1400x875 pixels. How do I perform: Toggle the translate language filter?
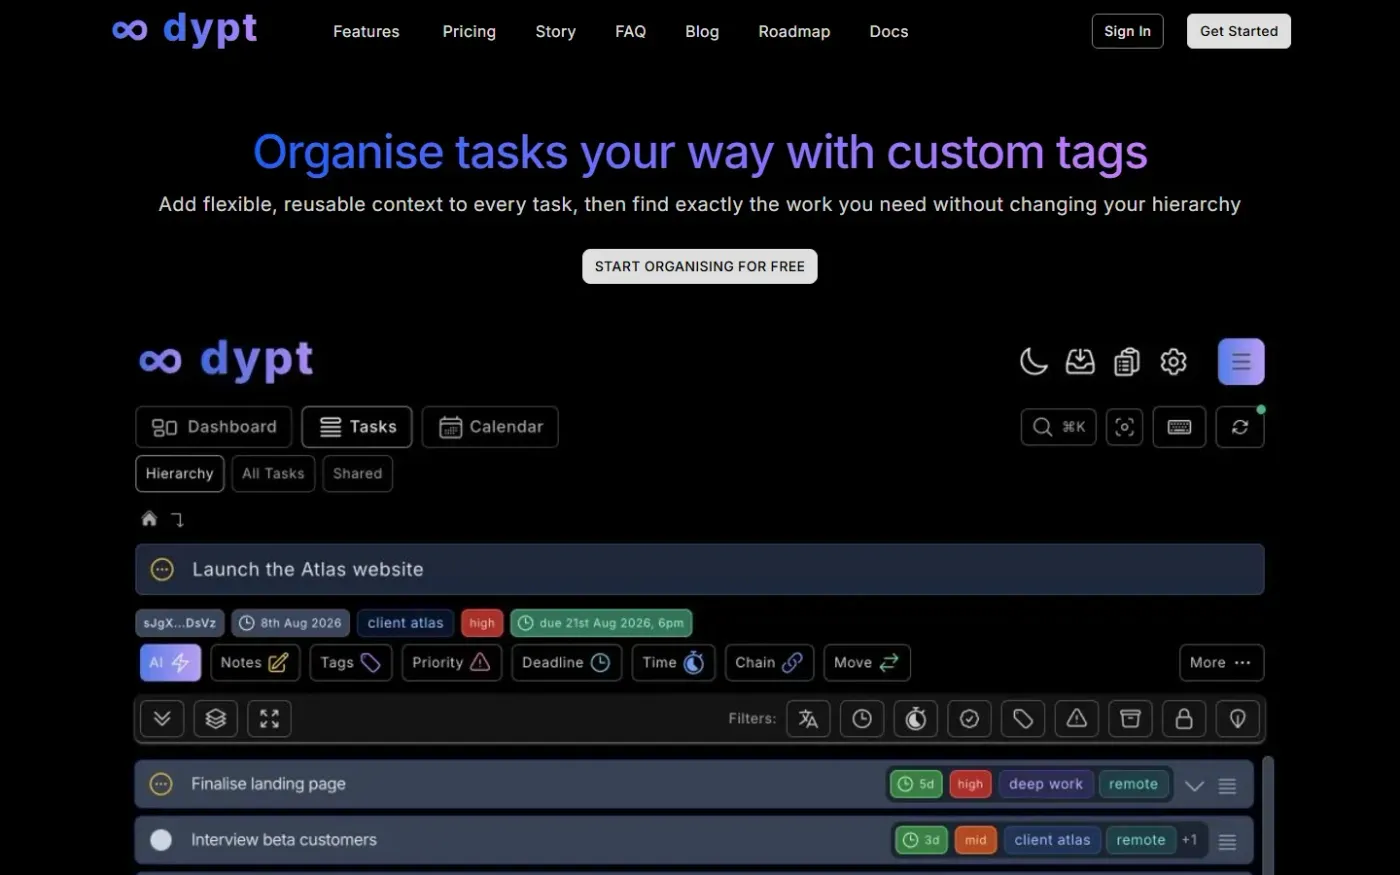coord(808,718)
